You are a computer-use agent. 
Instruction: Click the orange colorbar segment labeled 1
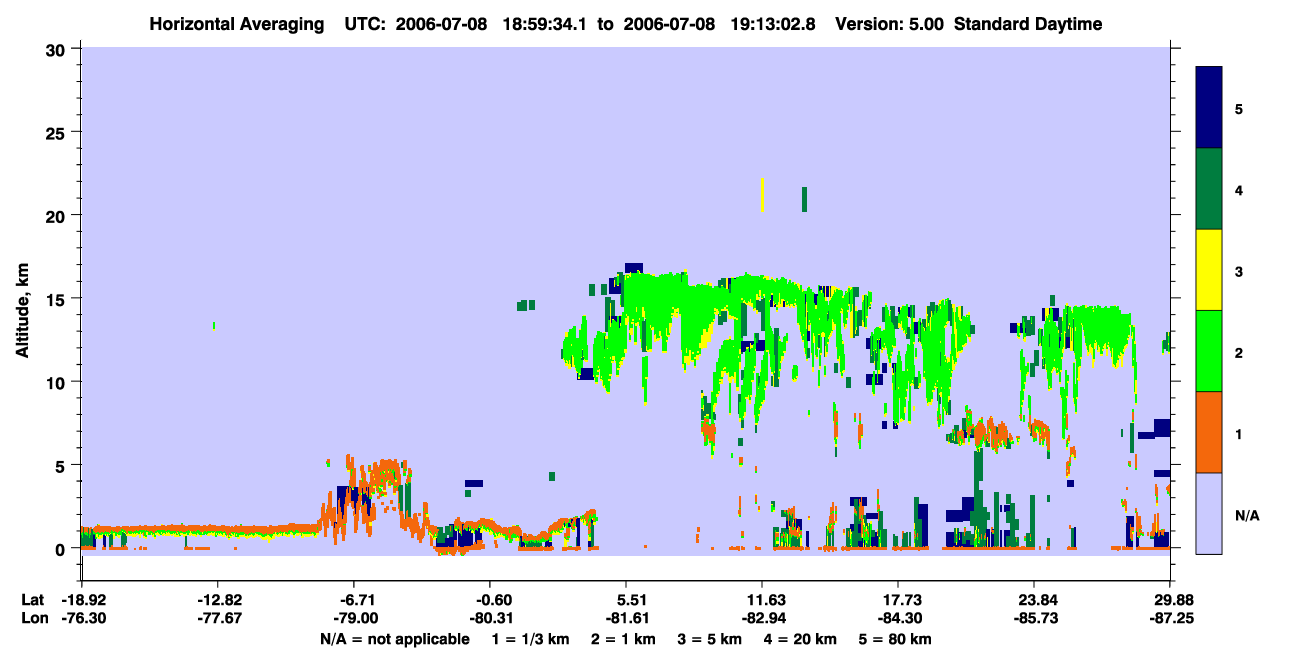1209,432
